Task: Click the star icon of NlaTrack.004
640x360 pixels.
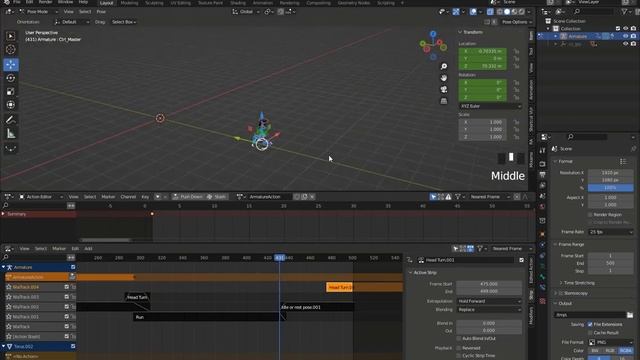Action: click(9, 287)
